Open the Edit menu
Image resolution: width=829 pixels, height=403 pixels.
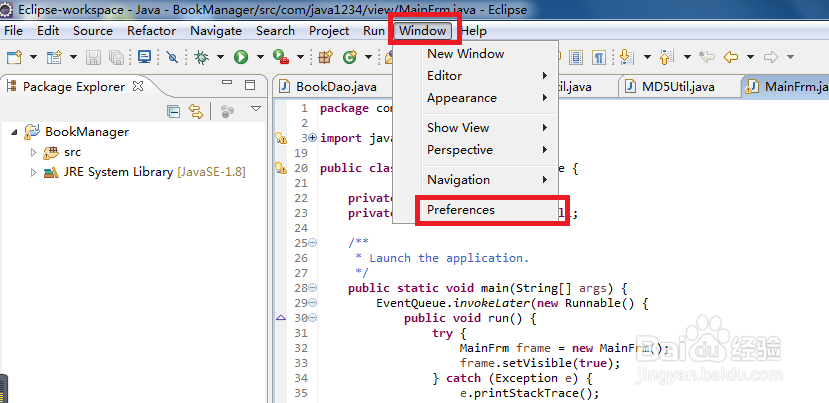(x=48, y=31)
